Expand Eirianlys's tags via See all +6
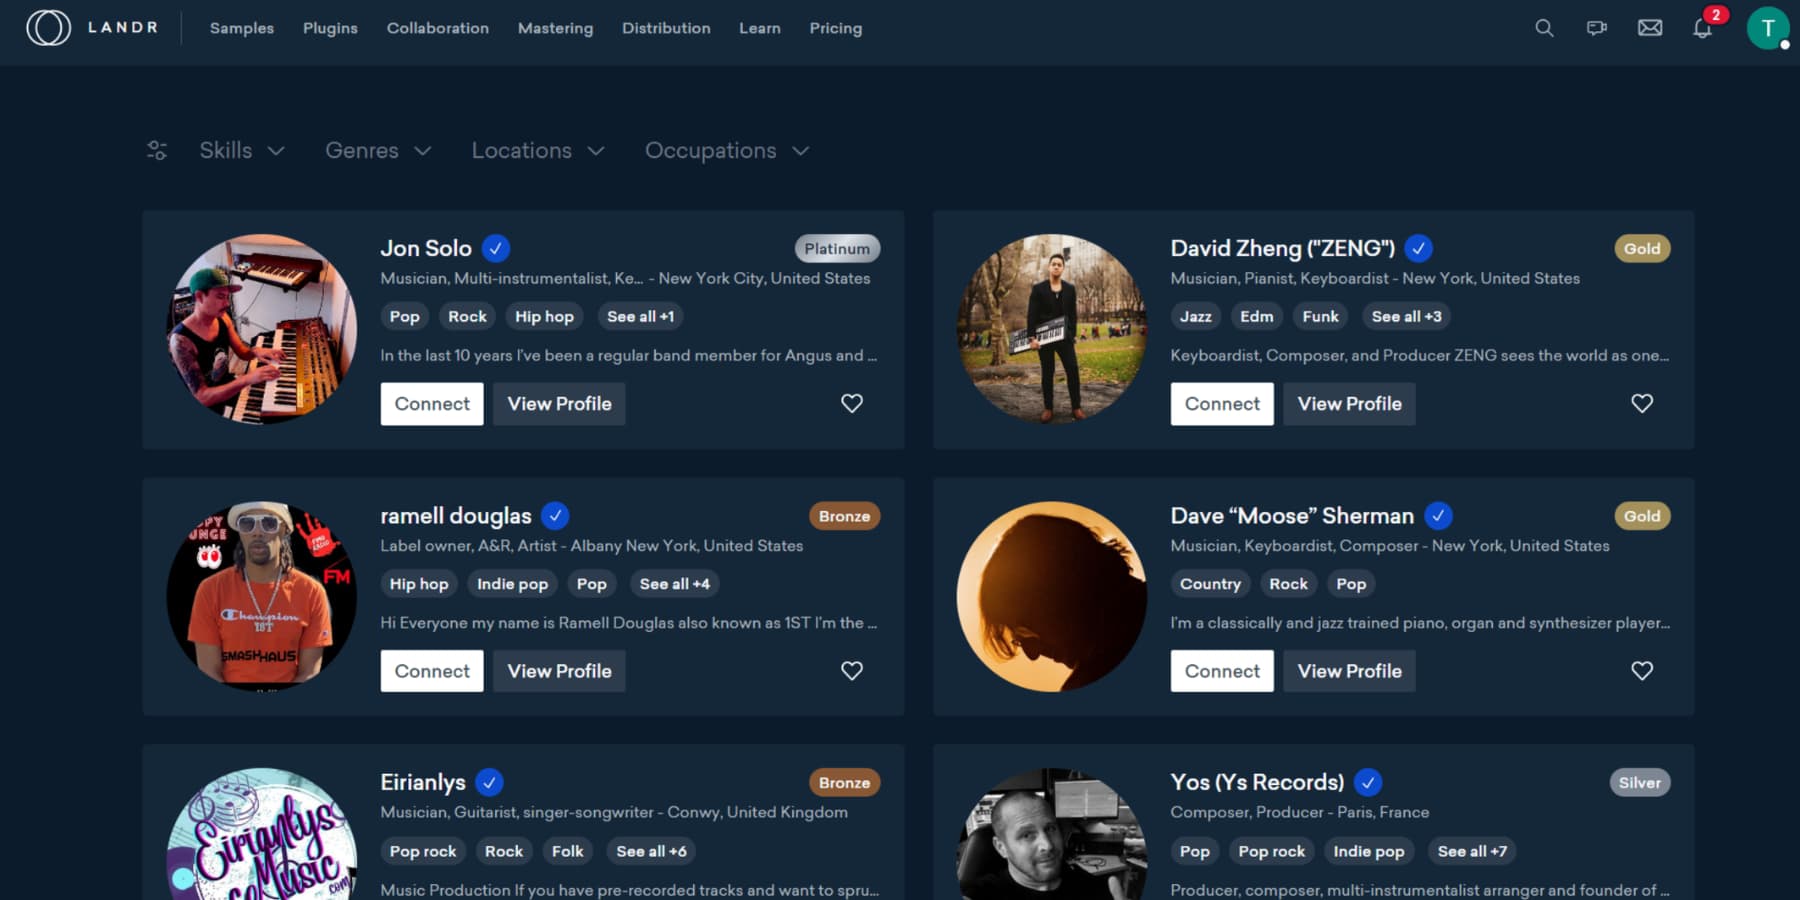Viewport: 1800px width, 900px height. pyautogui.click(x=651, y=851)
